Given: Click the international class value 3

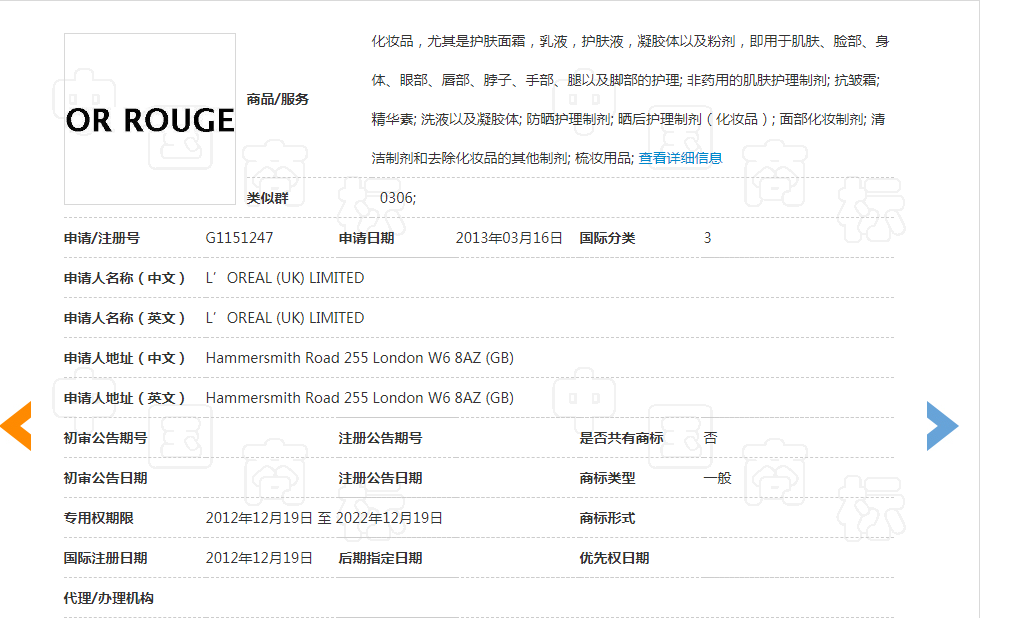Looking at the screenshot, I should 706,237.
